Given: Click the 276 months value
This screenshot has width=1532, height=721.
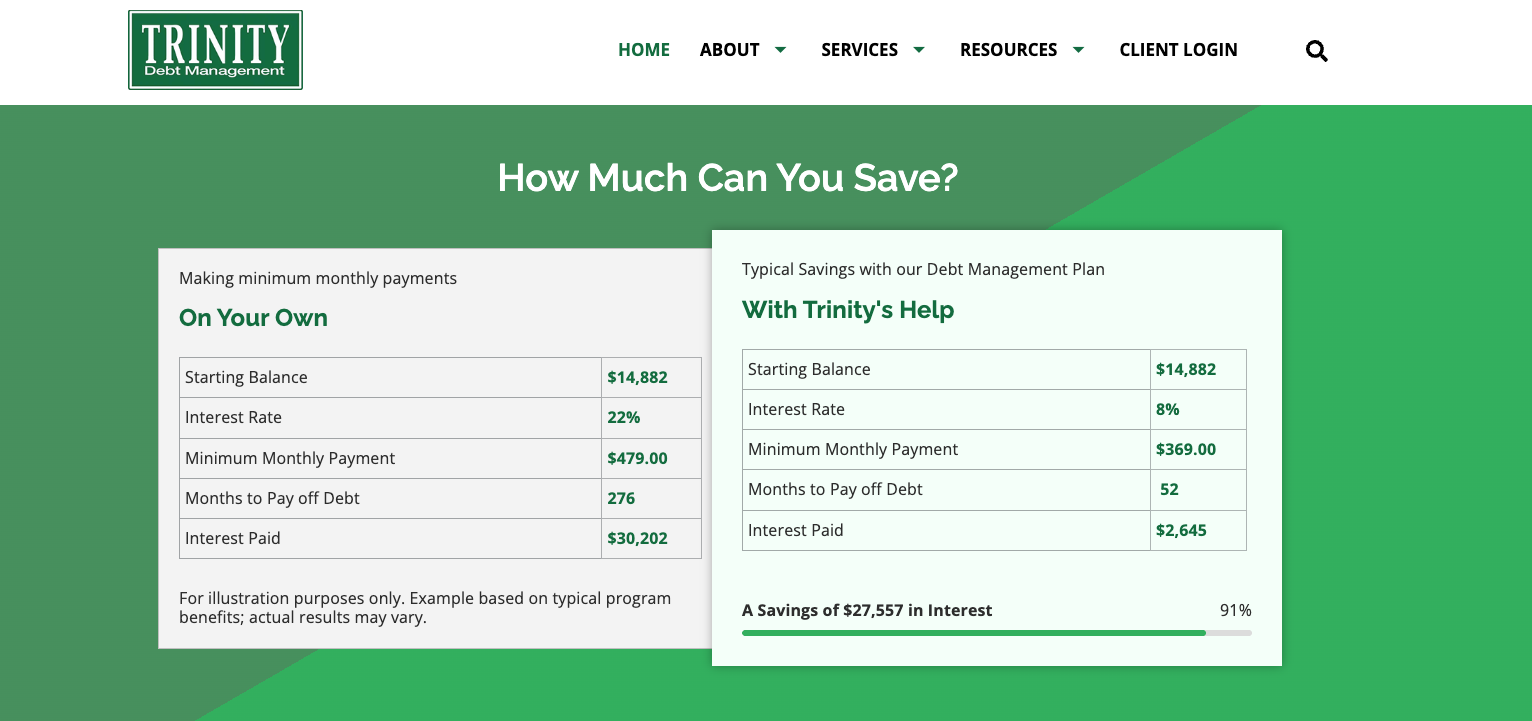Looking at the screenshot, I should pyautogui.click(x=621, y=498).
